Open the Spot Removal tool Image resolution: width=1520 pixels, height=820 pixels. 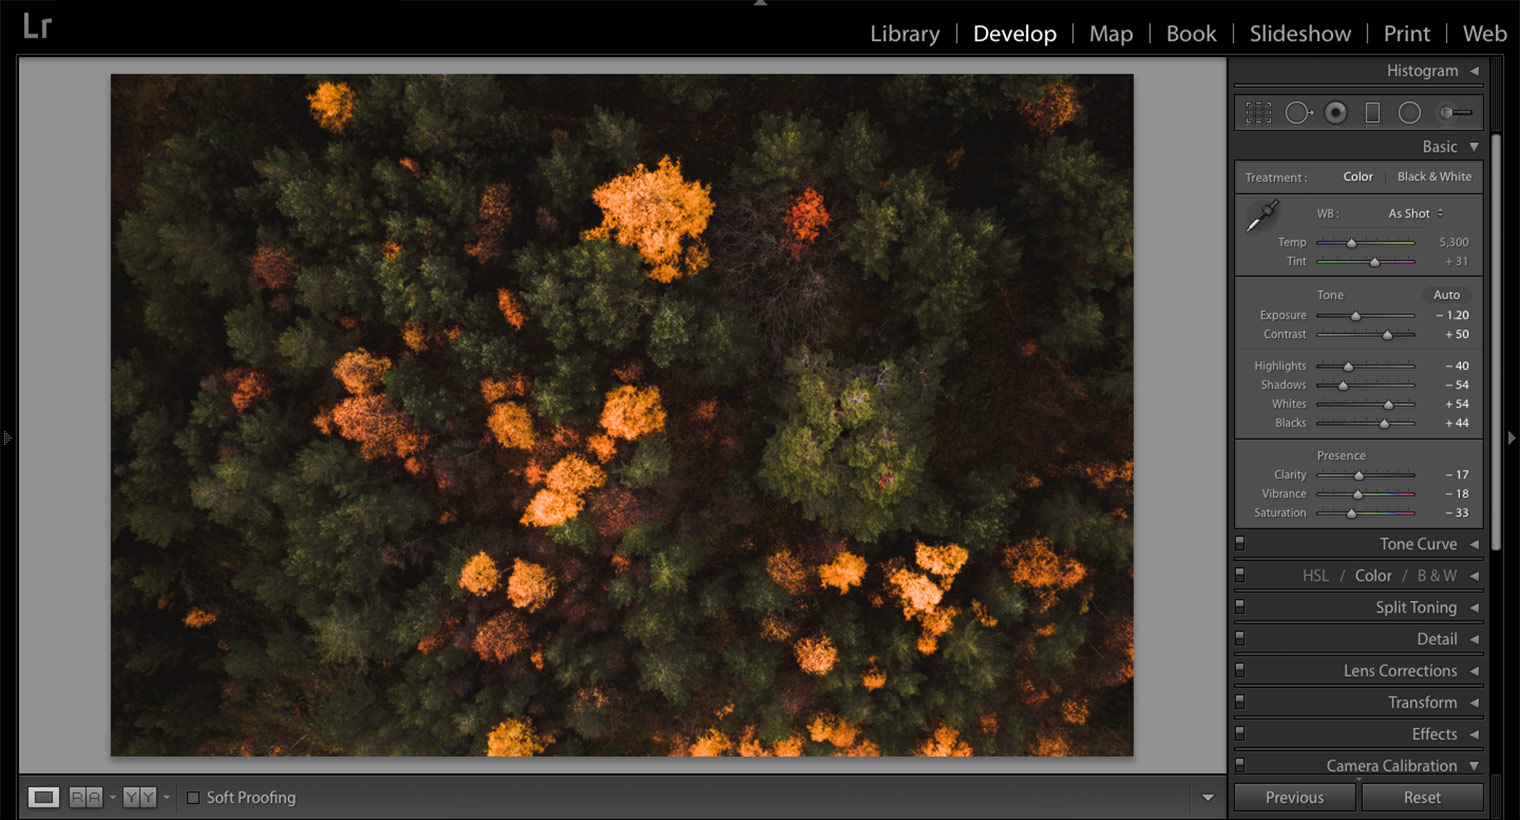click(1299, 112)
